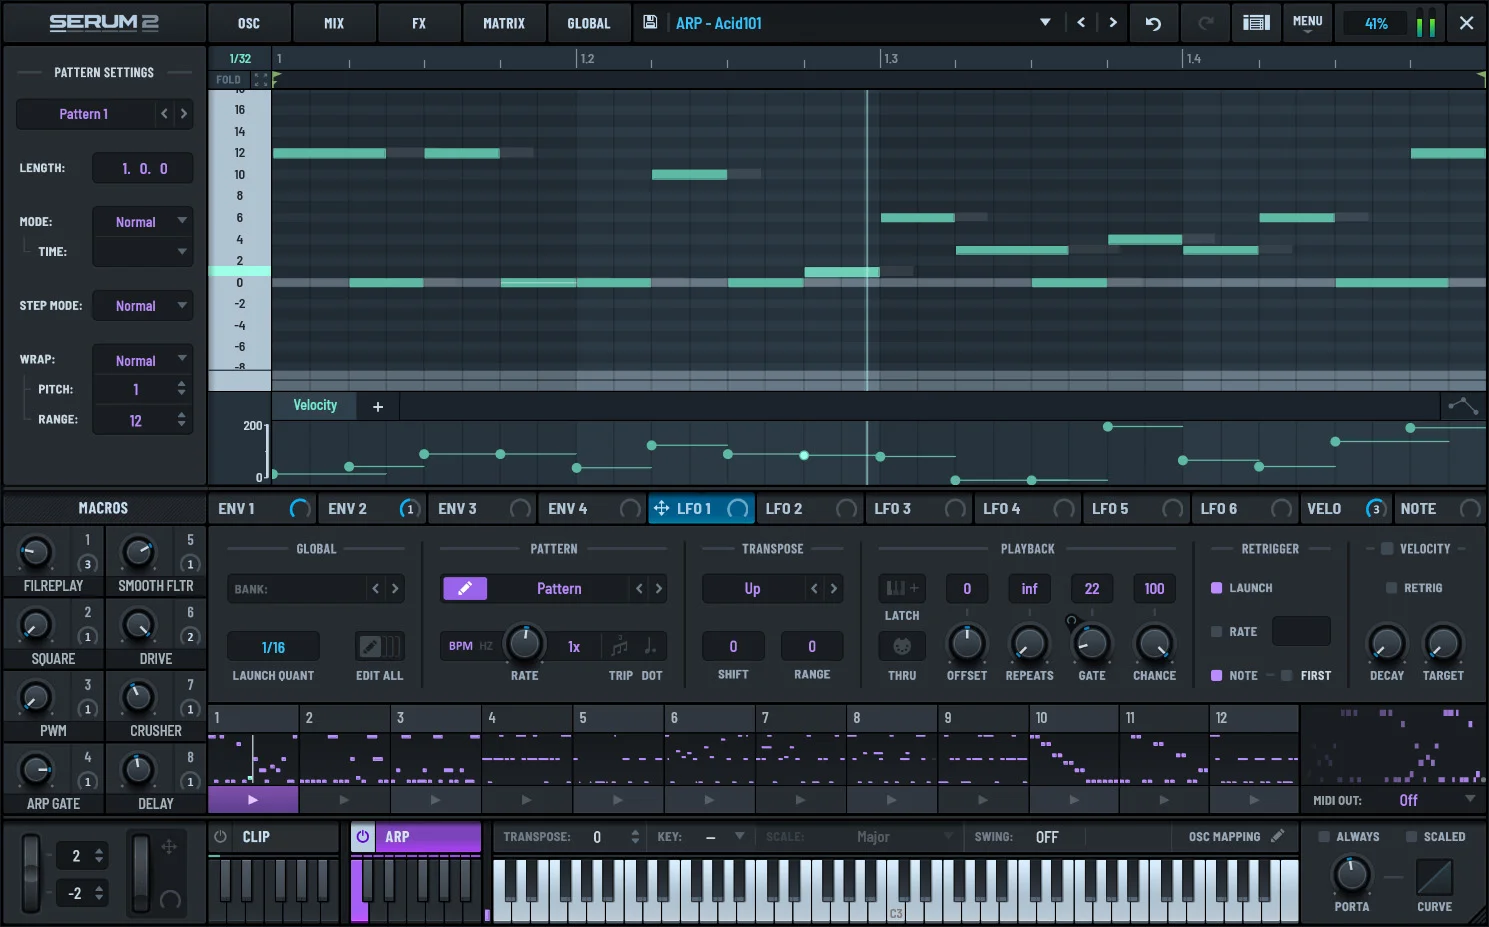This screenshot has width=1489, height=927.
Task: Adjust the Gate knob
Action: (x=1091, y=644)
